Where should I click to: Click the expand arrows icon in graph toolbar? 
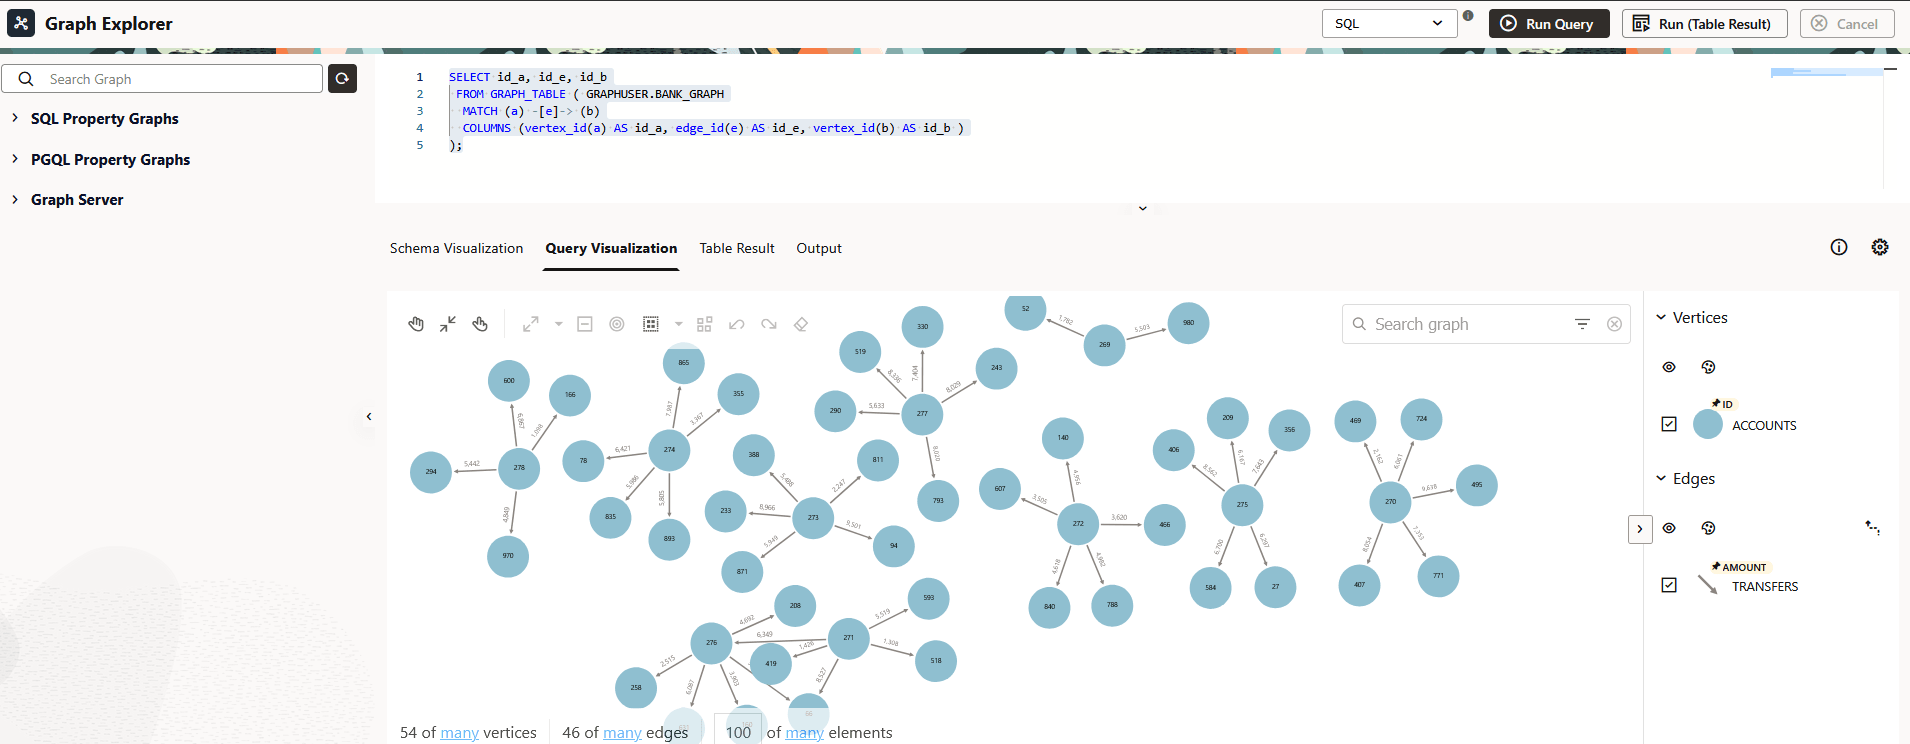tap(531, 324)
